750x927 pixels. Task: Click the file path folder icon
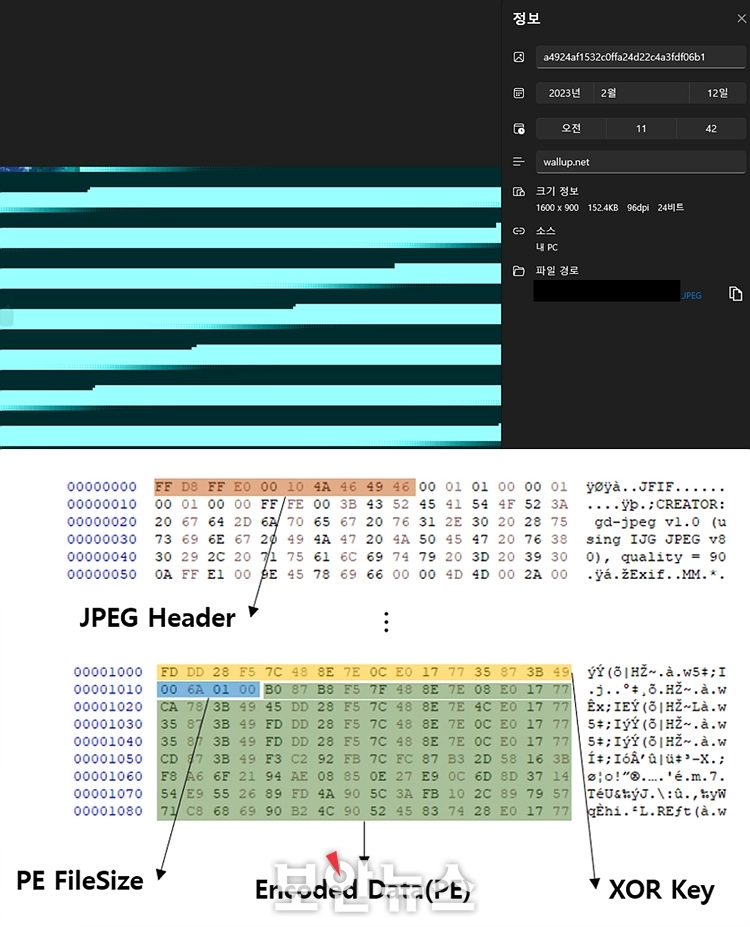(x=518, y=271)
